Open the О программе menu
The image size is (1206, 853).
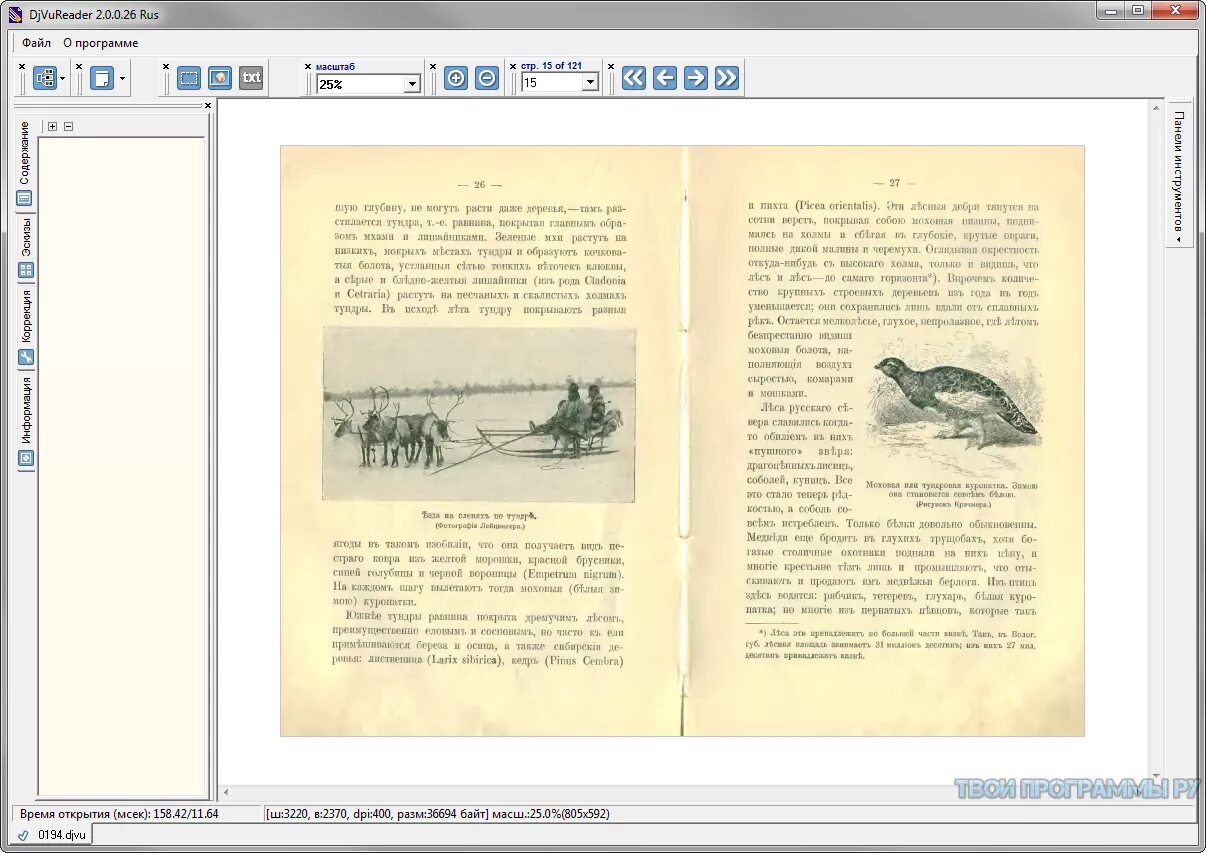tap(101, 43)
